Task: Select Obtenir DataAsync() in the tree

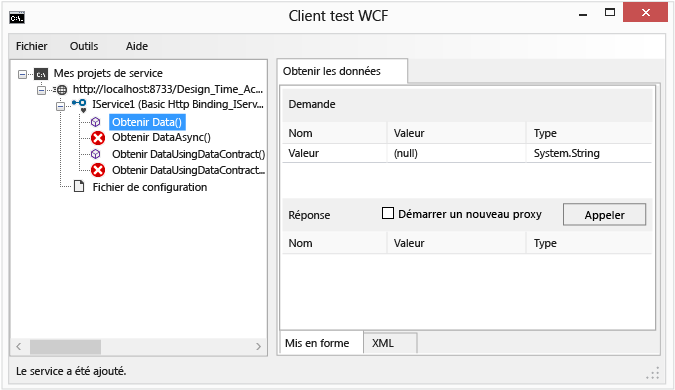Action: (161, 137)
